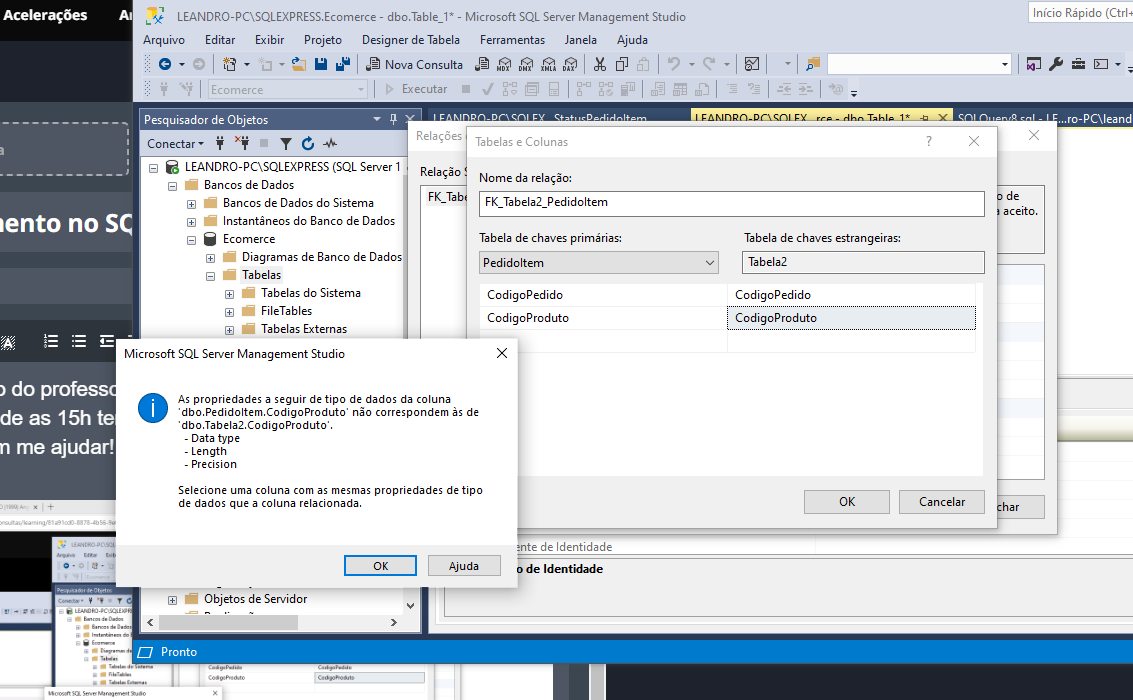Click the New Project toolbar icon

[230, 64]
